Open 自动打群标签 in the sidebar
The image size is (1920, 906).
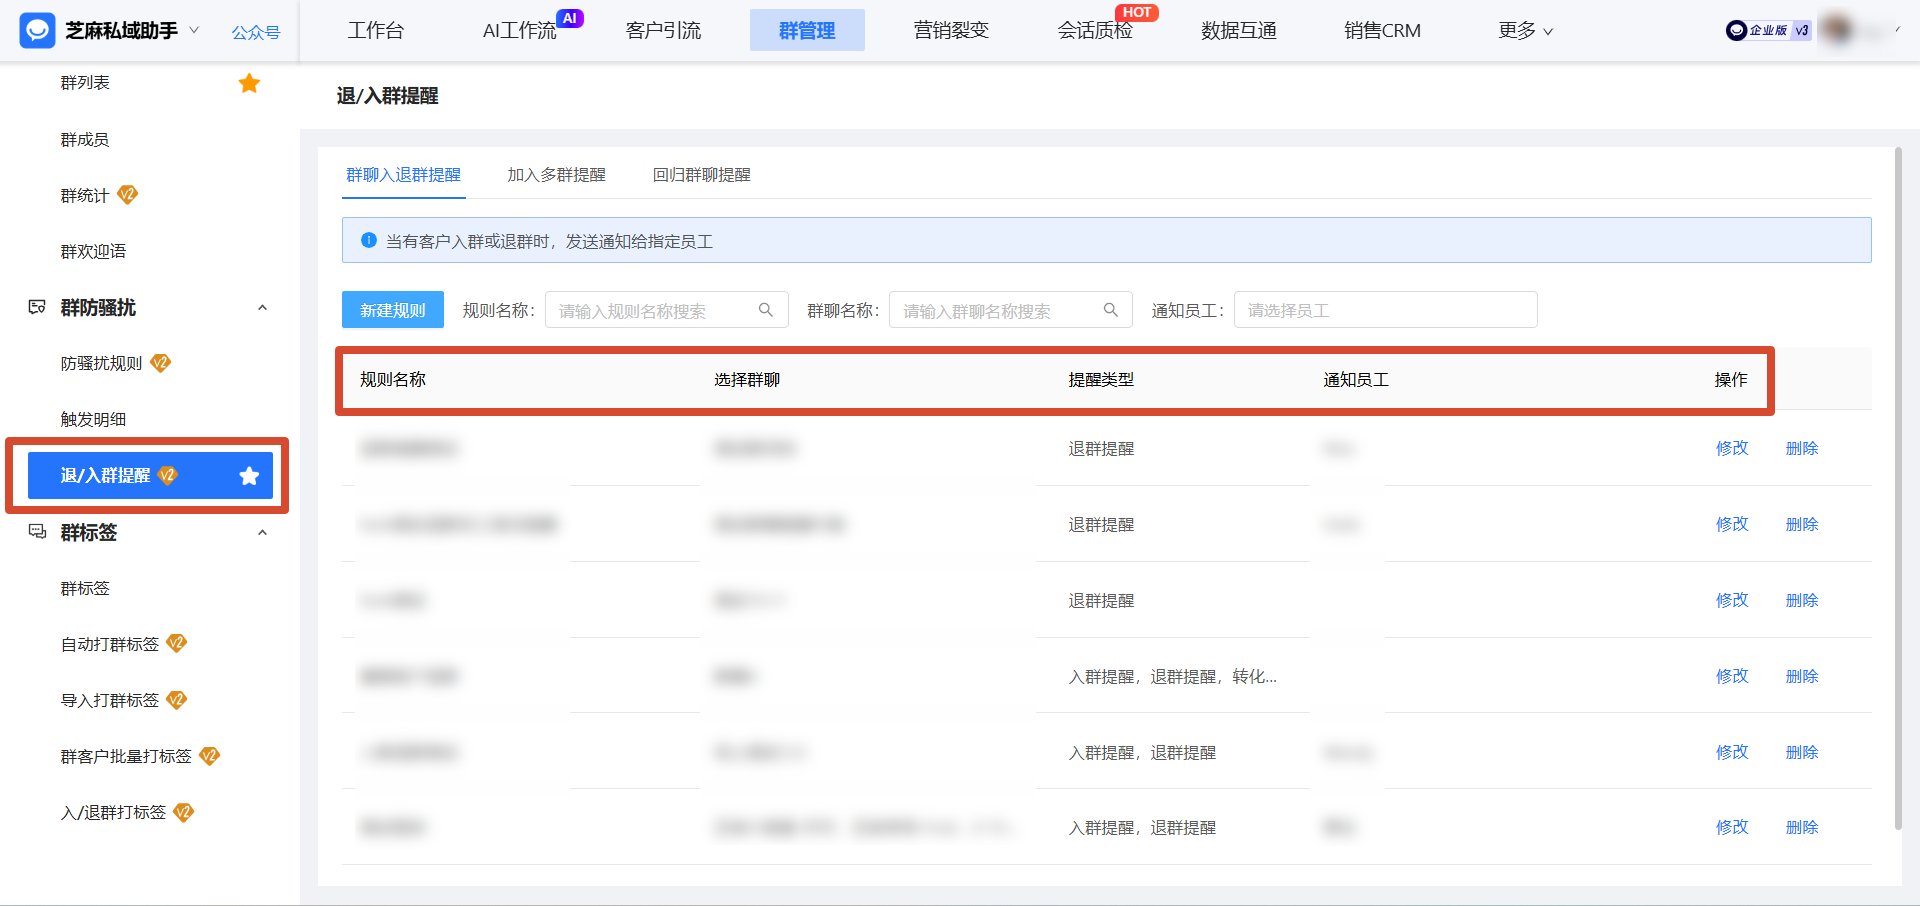click(110, 644)
